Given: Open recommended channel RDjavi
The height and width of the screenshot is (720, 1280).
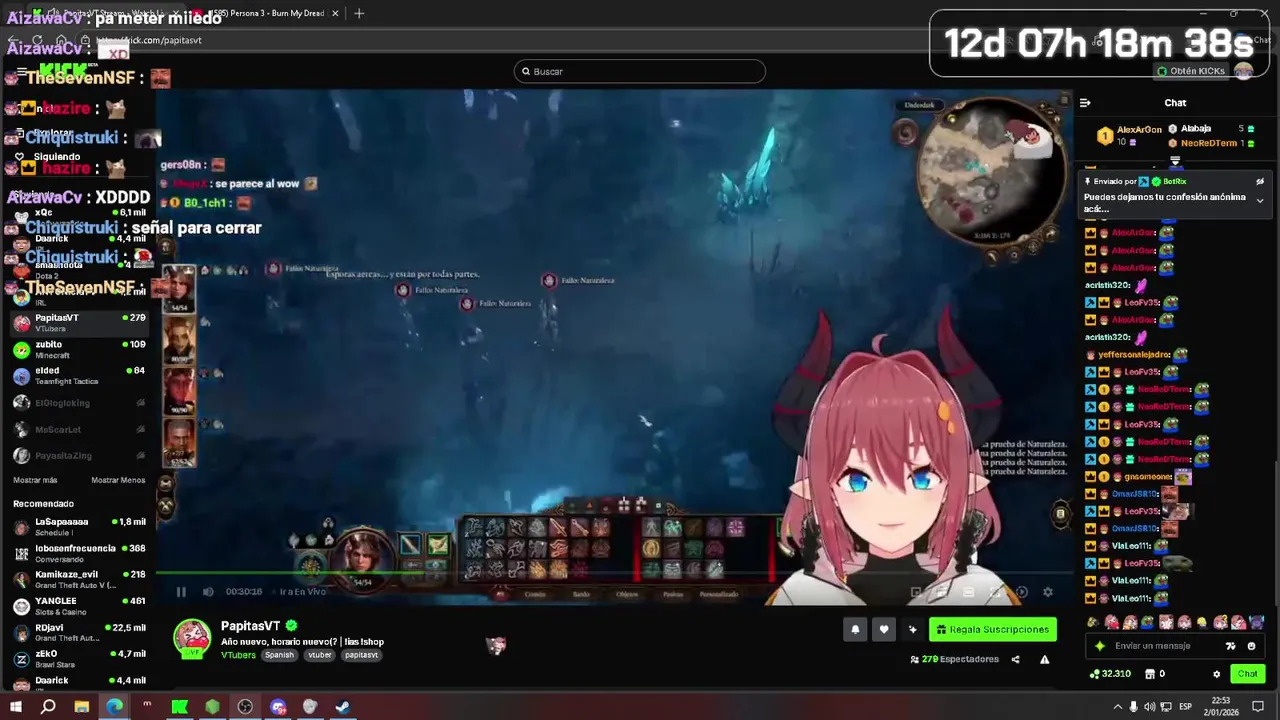Looking at the screenshot, I should [78, 633].
